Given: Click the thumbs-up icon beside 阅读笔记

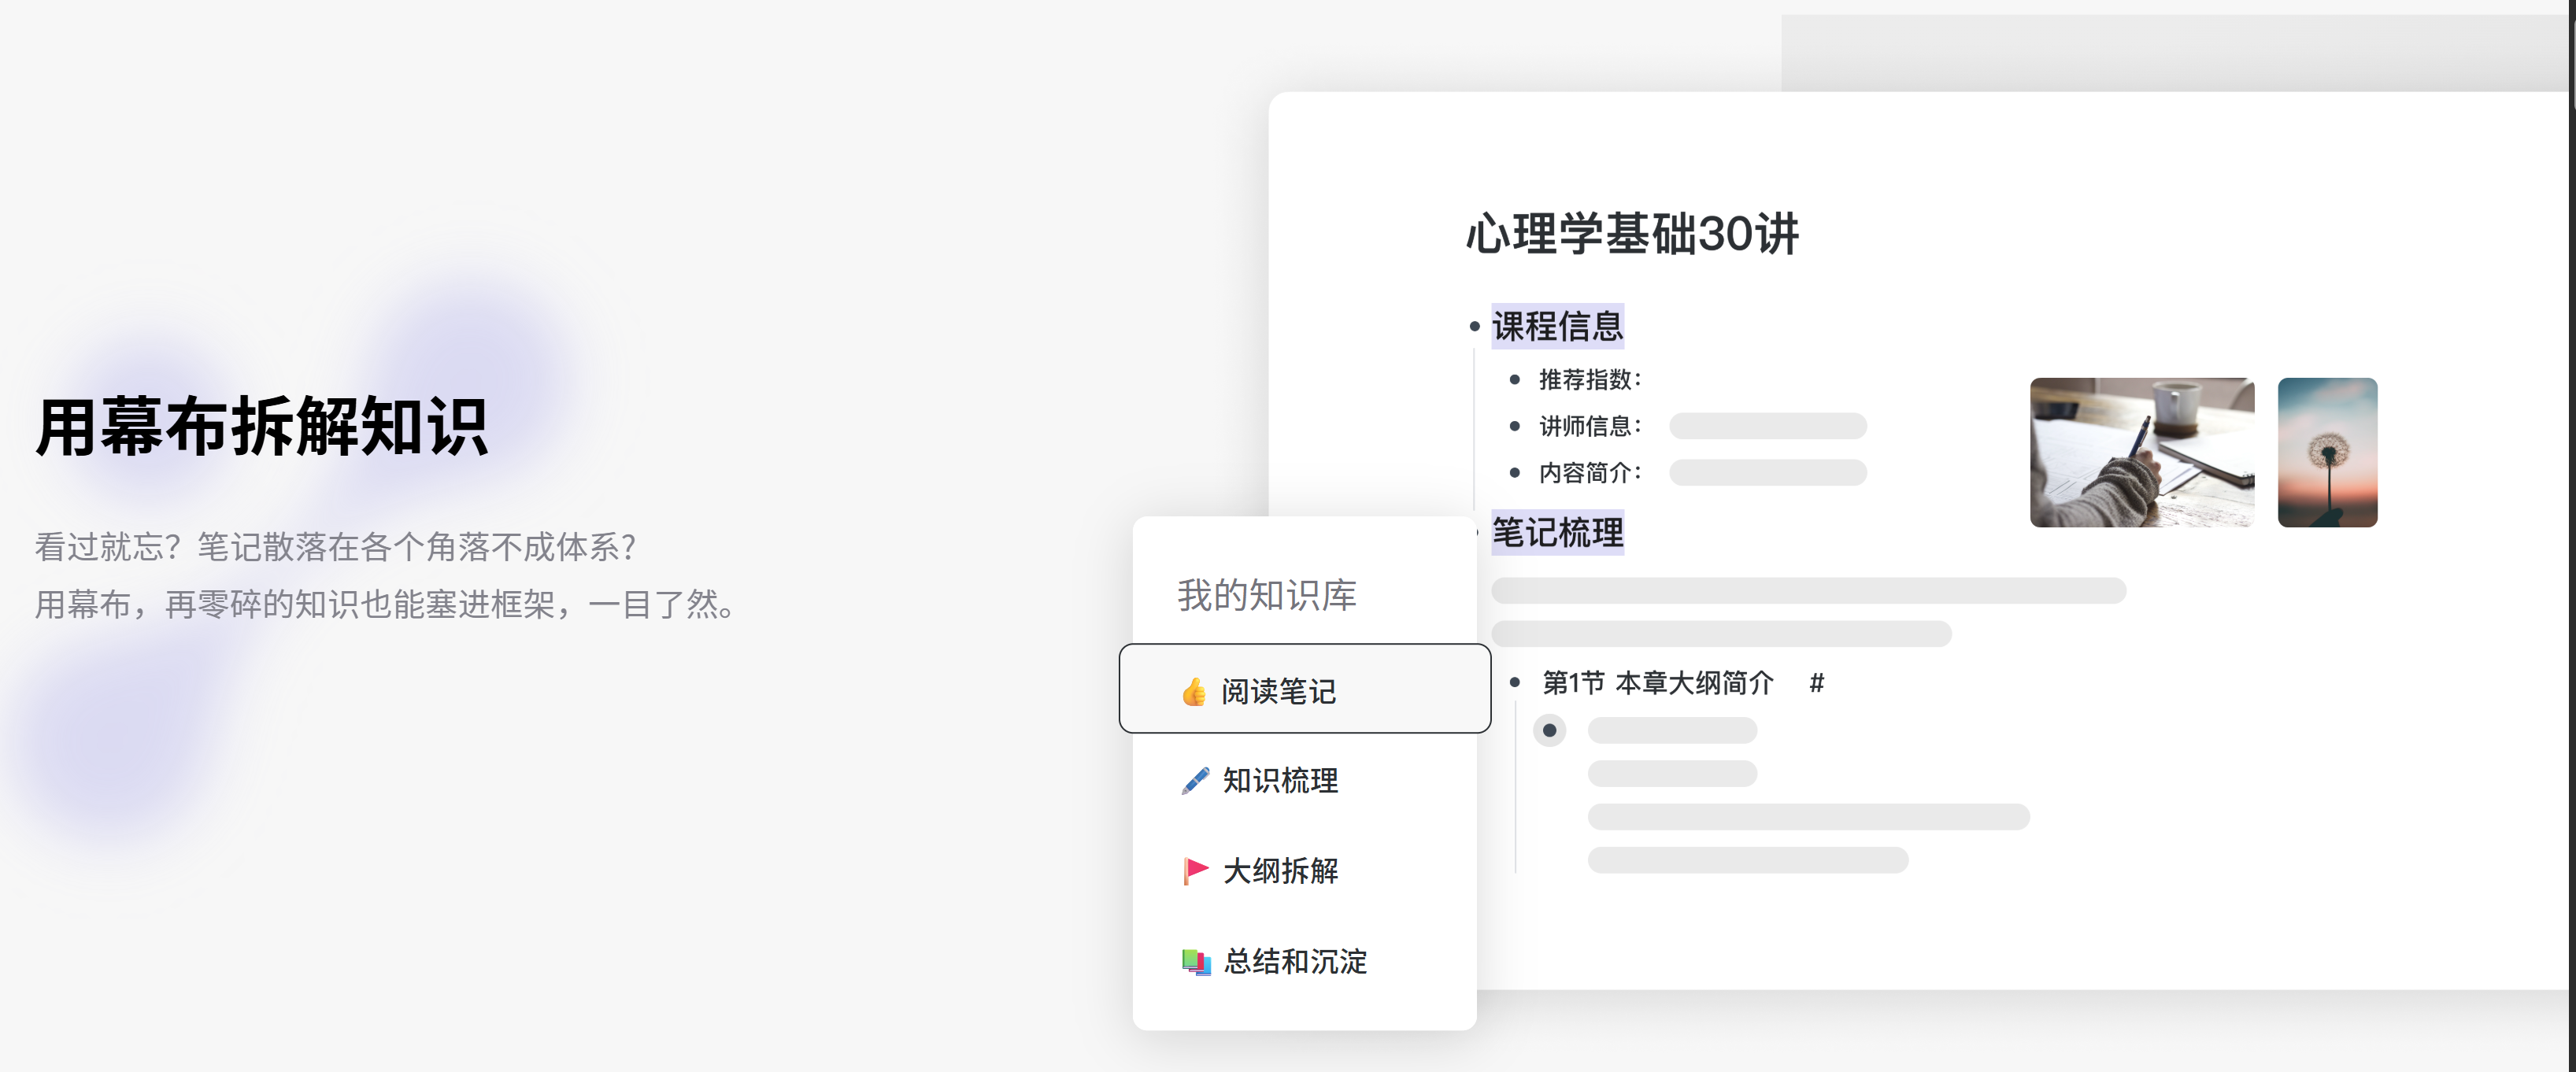Looking at the screenshot, I should pyautogui.click(x=1193, y=691).
